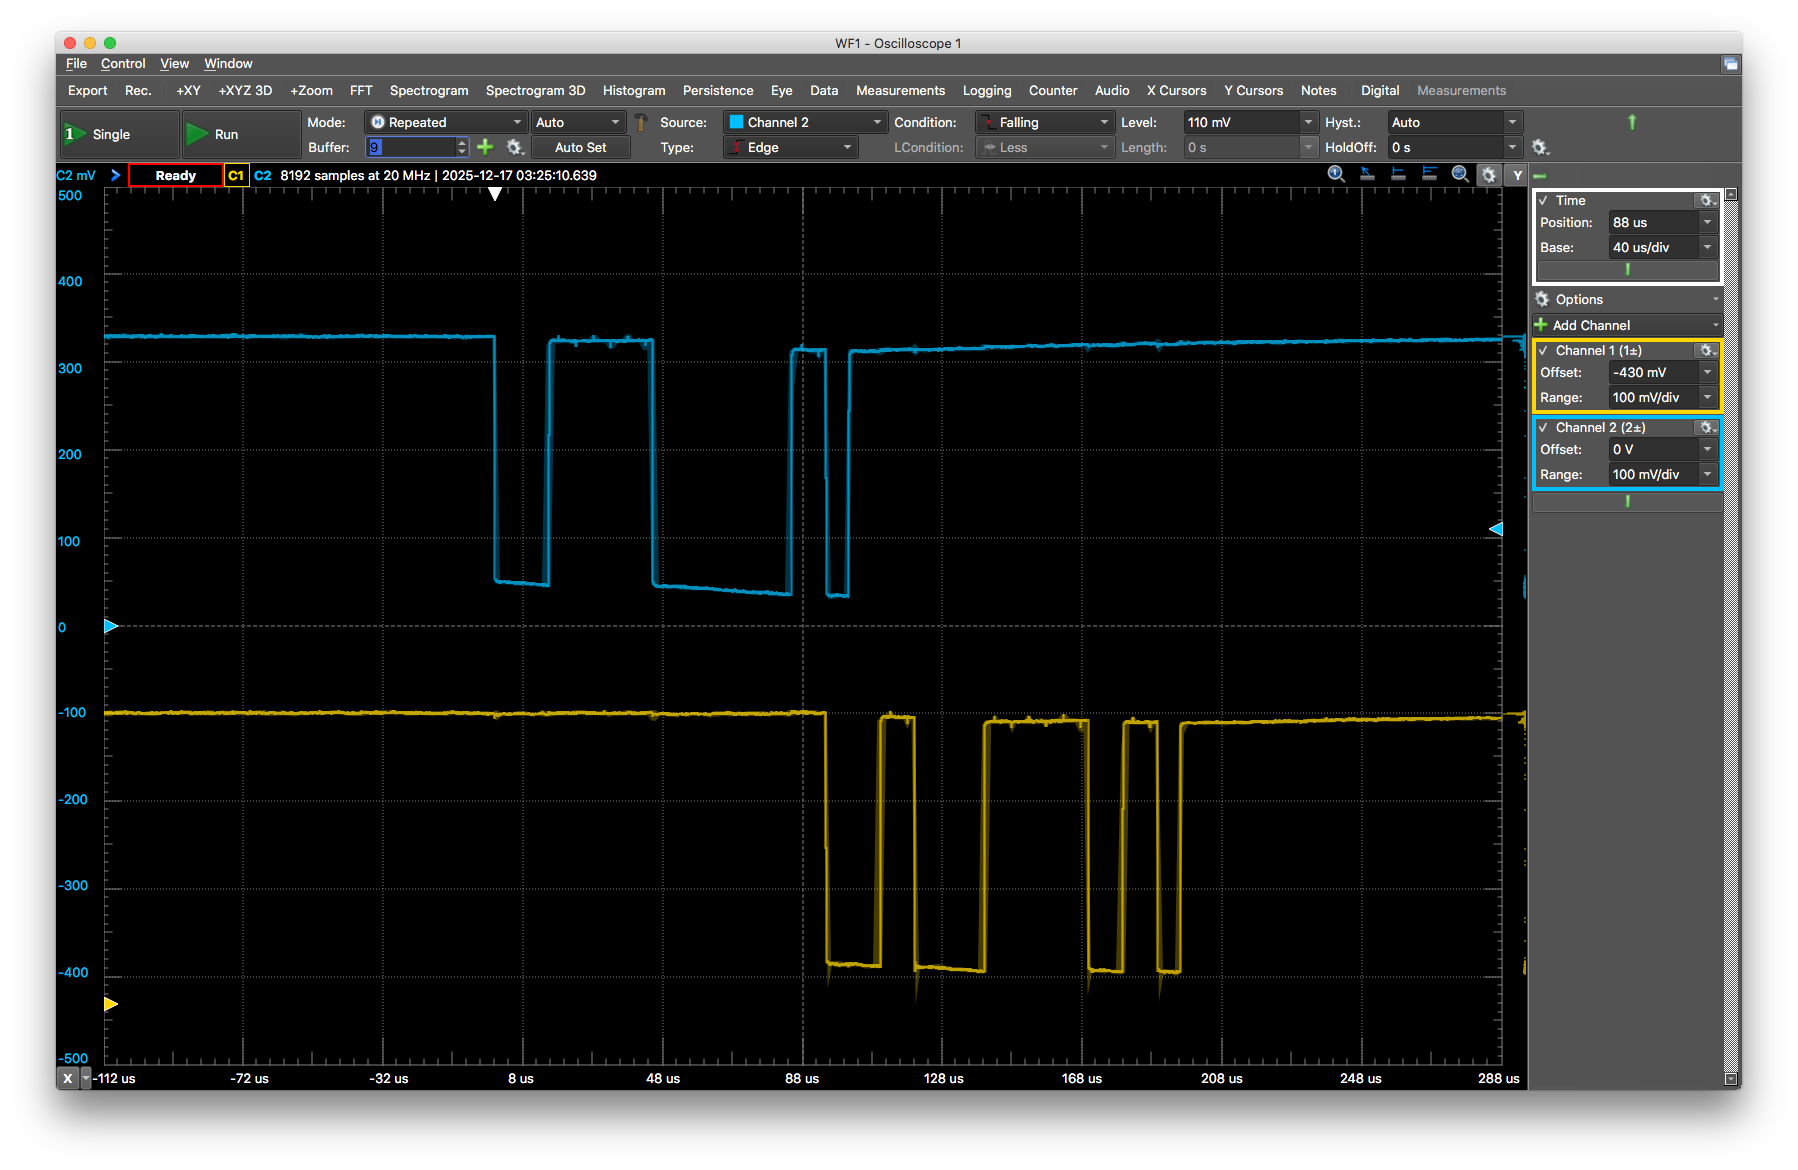Toggle the Channel 2 enable checkbox

click(x=1543, y=427)
